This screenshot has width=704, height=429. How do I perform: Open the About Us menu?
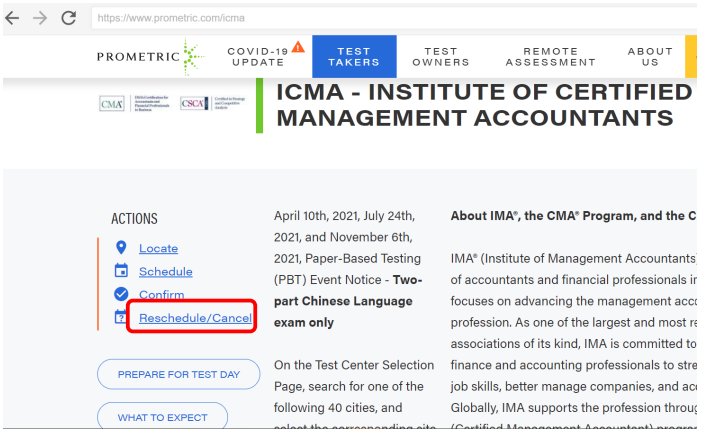tap(650, 57)
